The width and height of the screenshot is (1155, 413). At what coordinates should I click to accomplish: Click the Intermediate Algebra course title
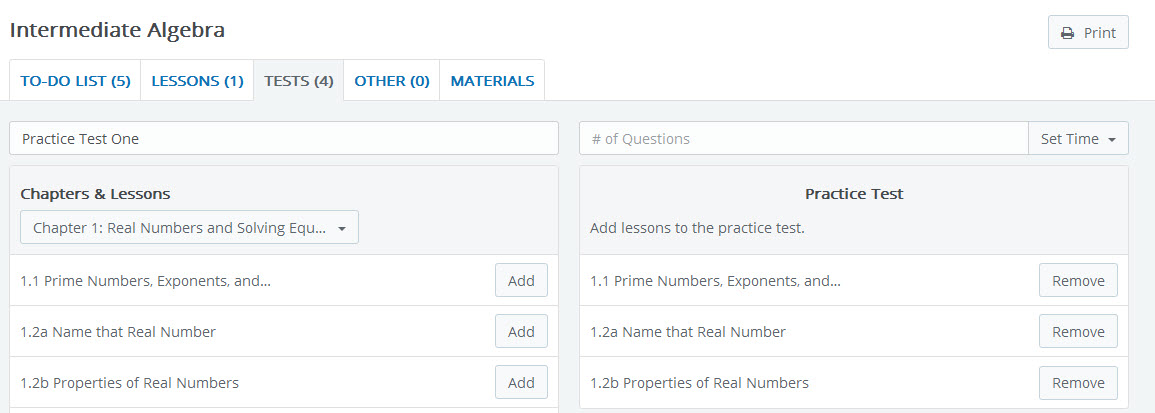click(x=117, y=30)
